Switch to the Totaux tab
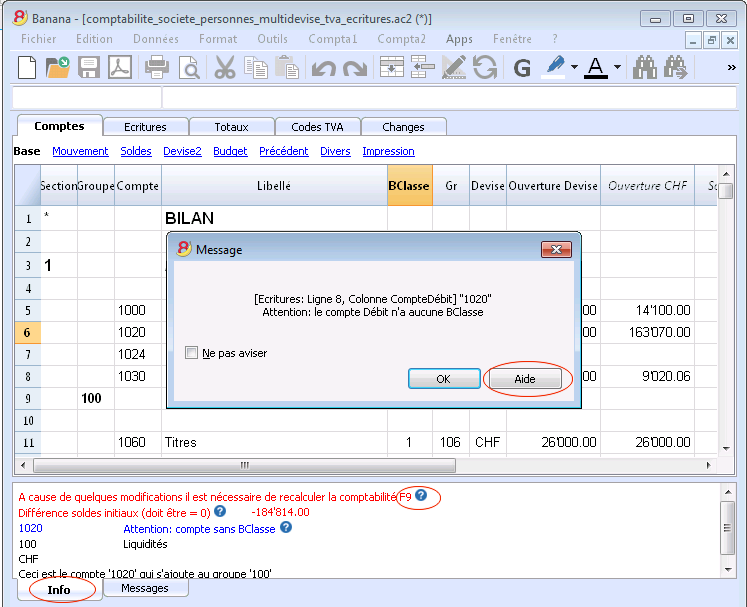747x607 pixels. [232, 127]
